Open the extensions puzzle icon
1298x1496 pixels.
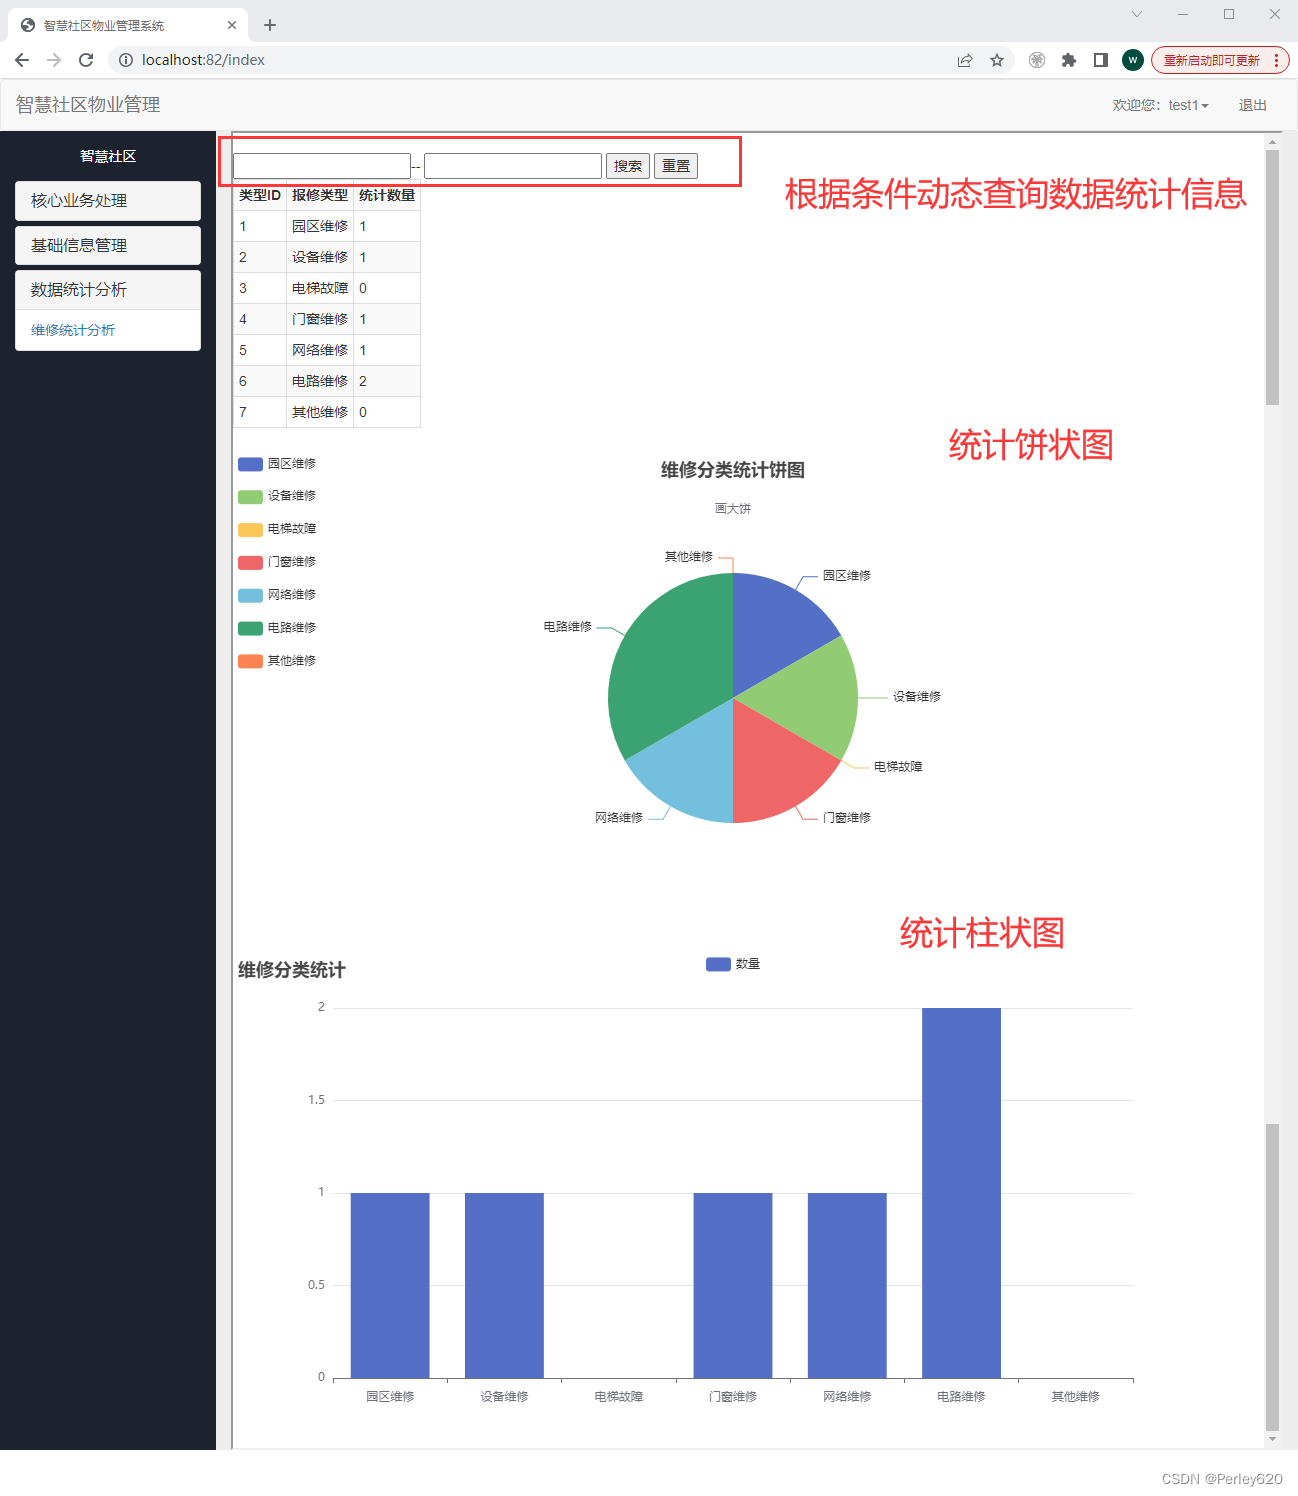pyautogui.click(x=1069, y=60)
